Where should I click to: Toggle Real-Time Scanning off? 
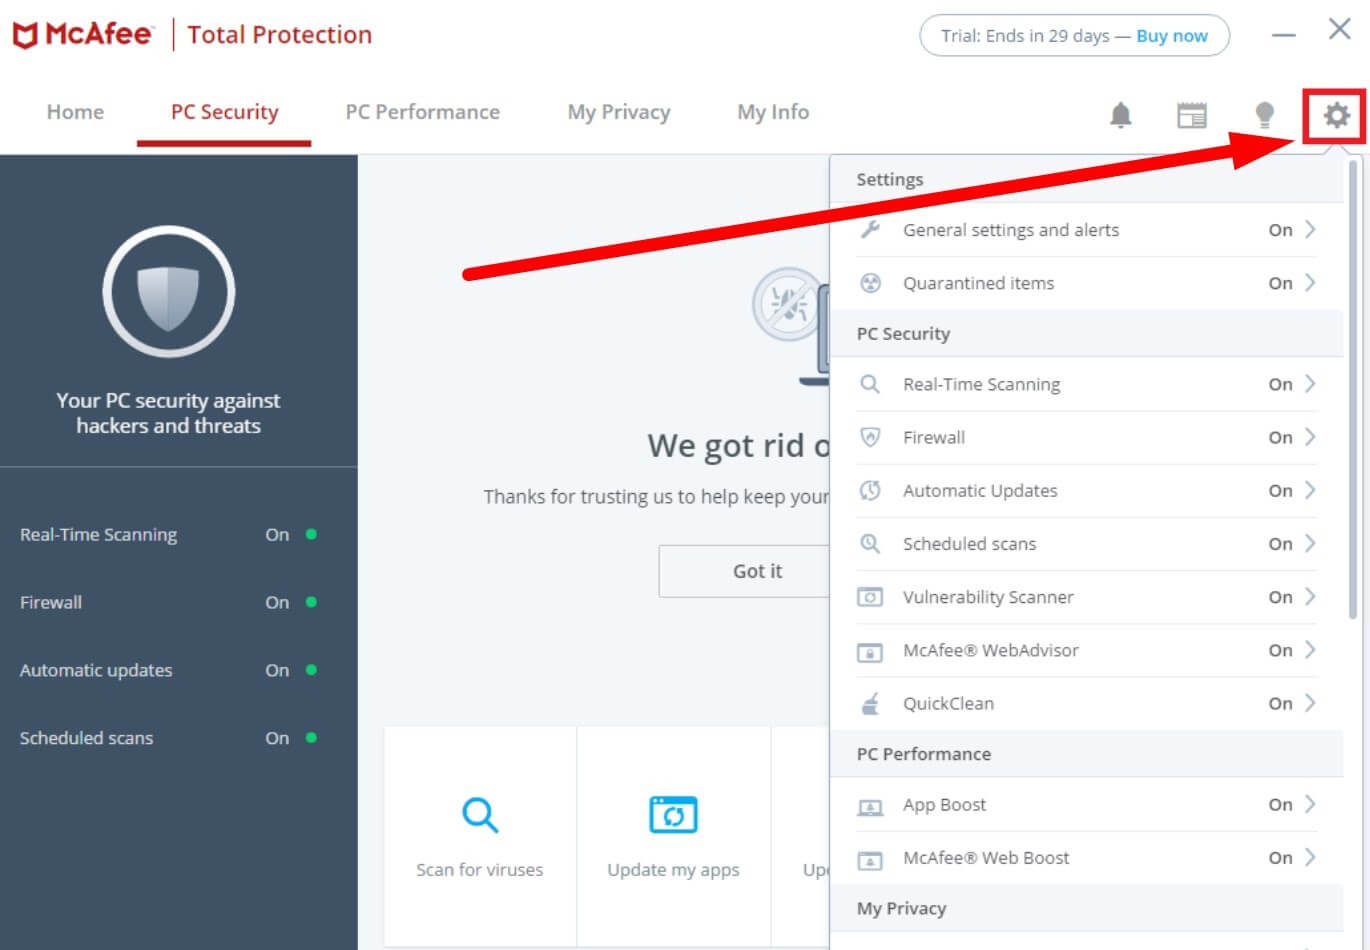(x=1280, y=384)
